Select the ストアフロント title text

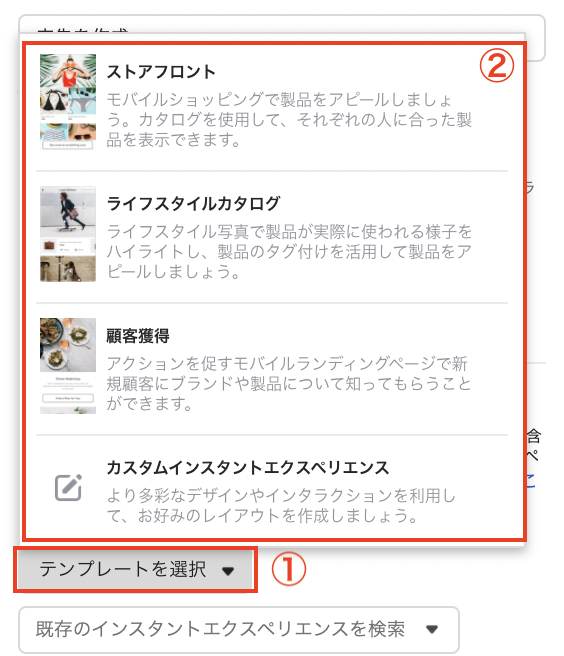(x=161, y=72)
